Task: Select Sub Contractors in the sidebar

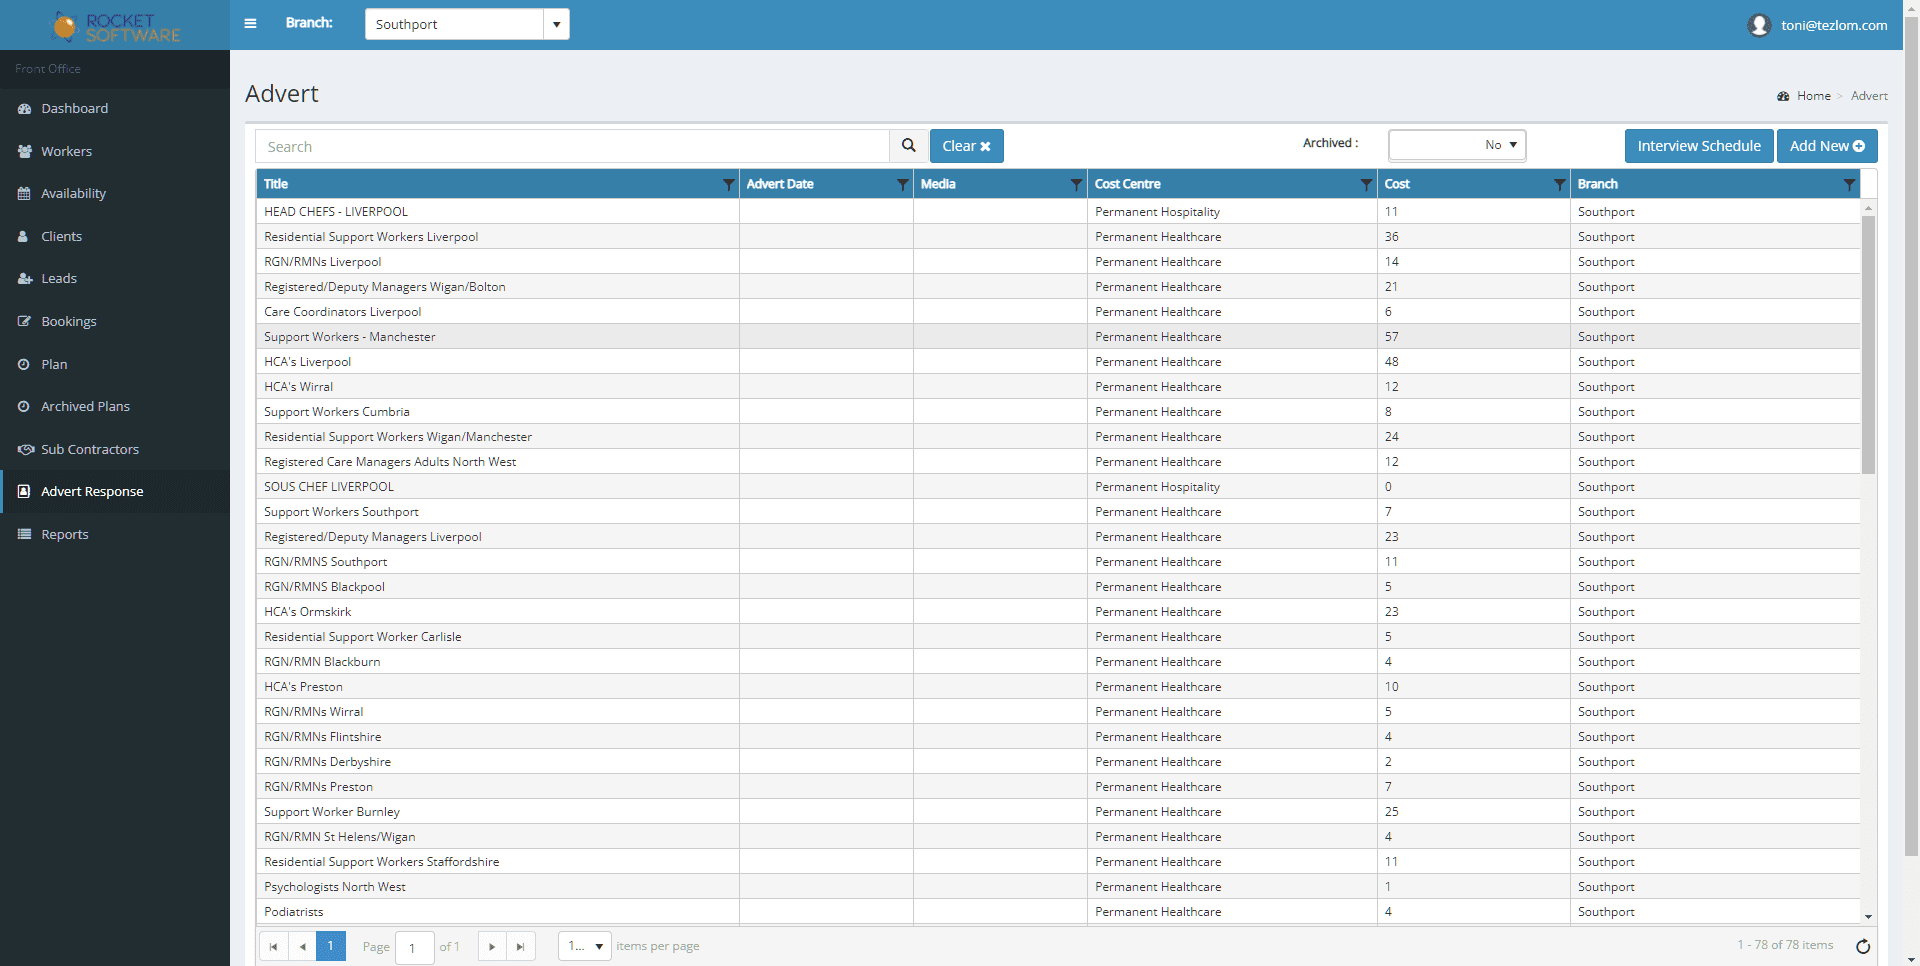Action: [x=89, y=449]
